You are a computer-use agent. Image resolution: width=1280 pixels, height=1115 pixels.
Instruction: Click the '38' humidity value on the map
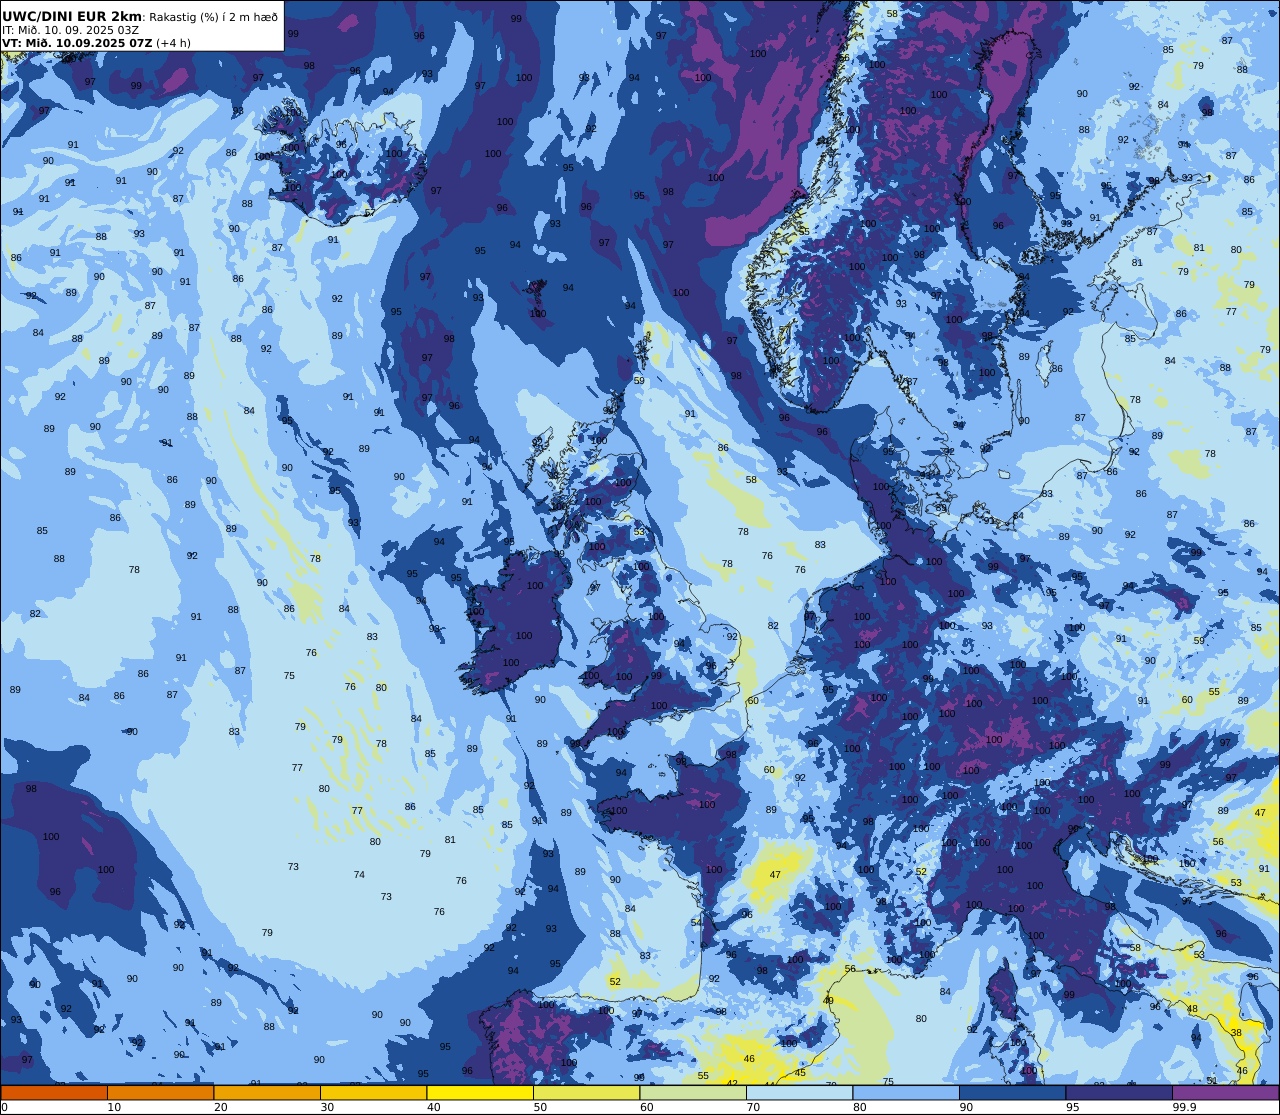(x=1236, y=1033)
